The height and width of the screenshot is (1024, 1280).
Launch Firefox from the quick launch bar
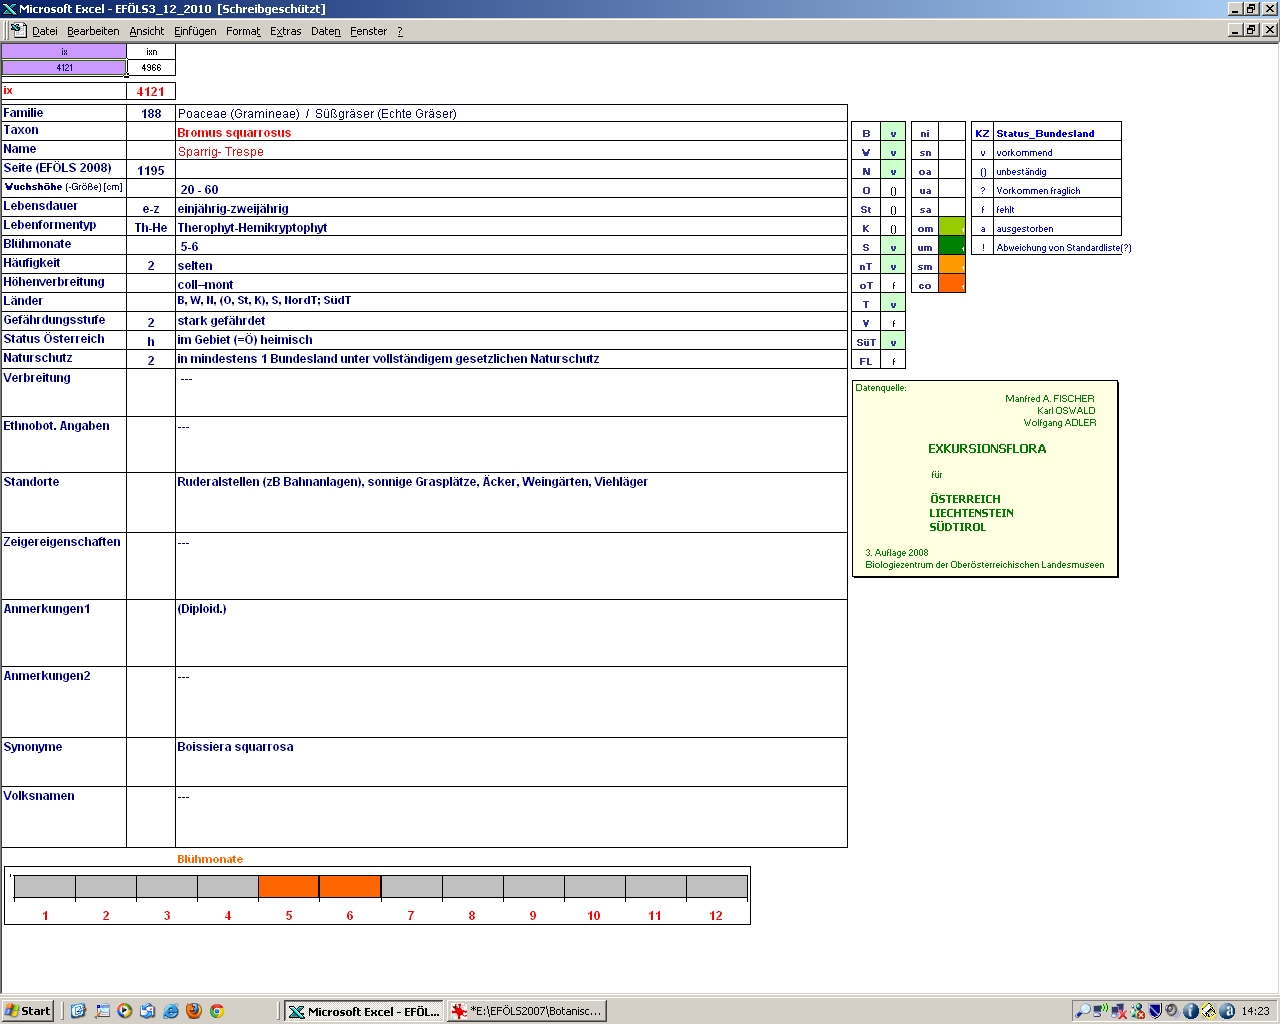[x=194, y=1011]
